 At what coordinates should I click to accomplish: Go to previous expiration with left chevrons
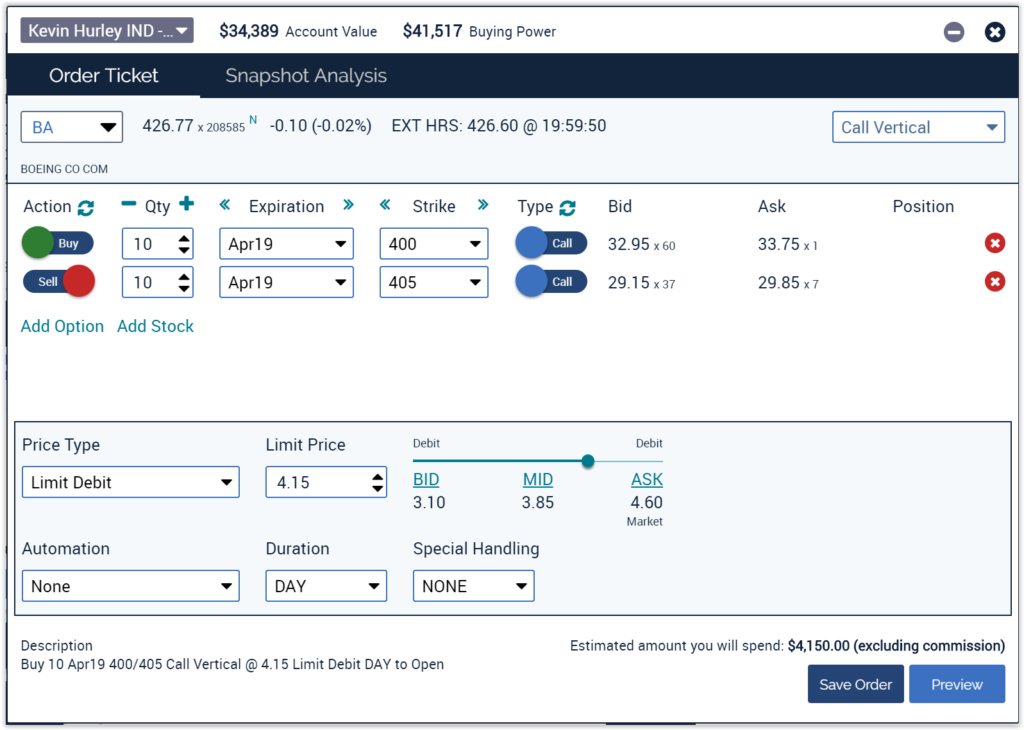pos(225,205)
